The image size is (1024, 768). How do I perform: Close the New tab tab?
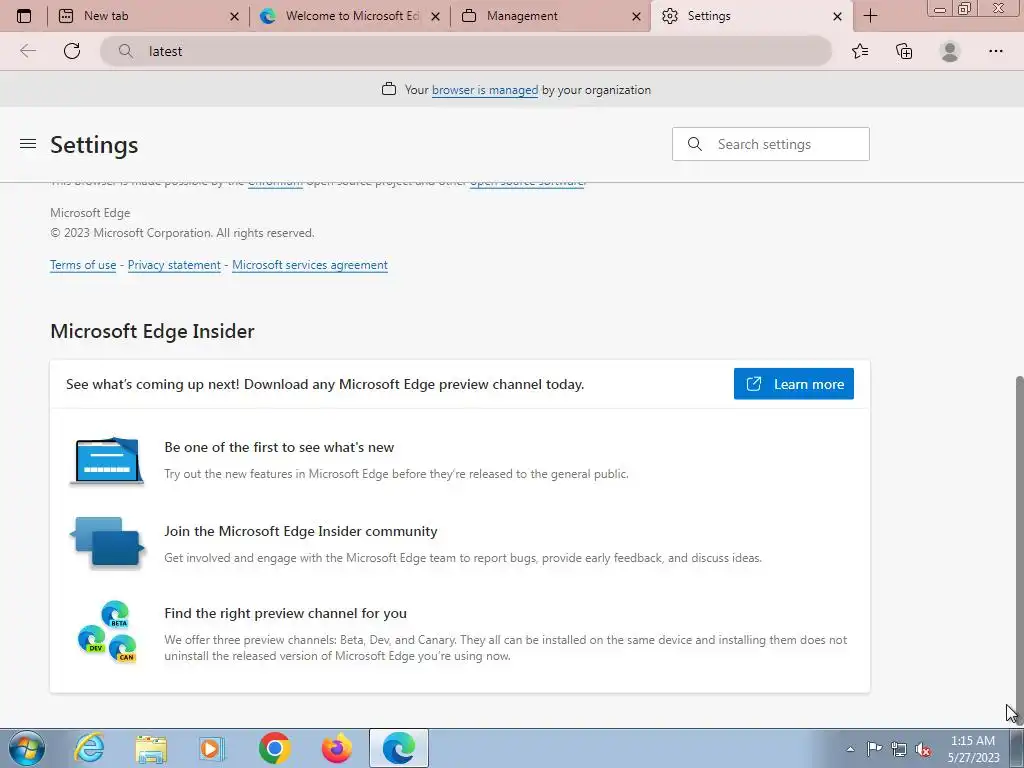pyautogui.click(x=234, y=16)
